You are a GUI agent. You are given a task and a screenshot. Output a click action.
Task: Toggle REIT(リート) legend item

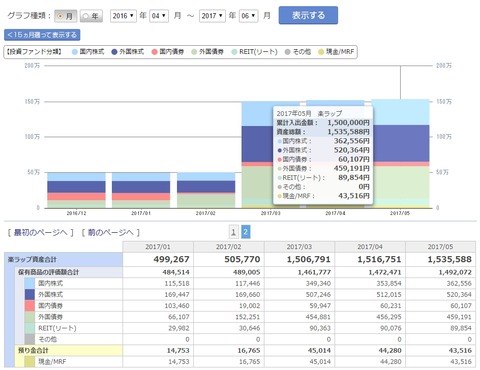[254, 52]
